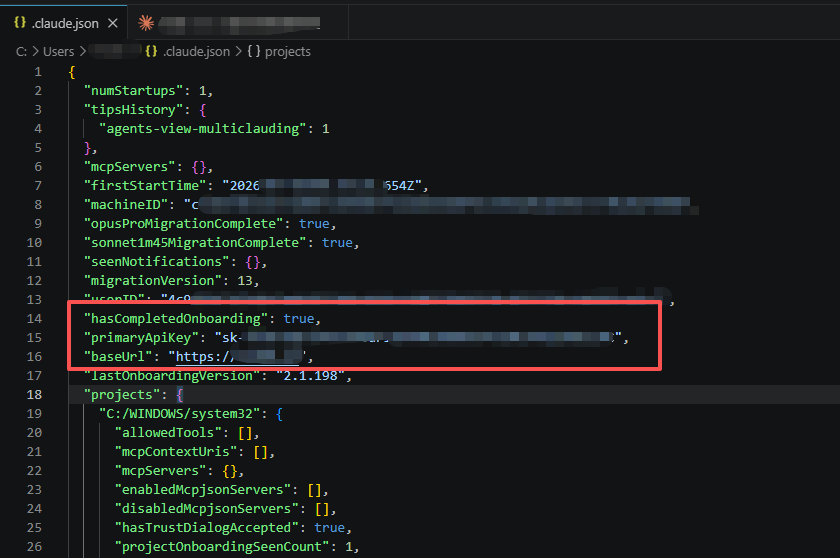Click the "disabledMcpjsonServers" key

[206, 509]
